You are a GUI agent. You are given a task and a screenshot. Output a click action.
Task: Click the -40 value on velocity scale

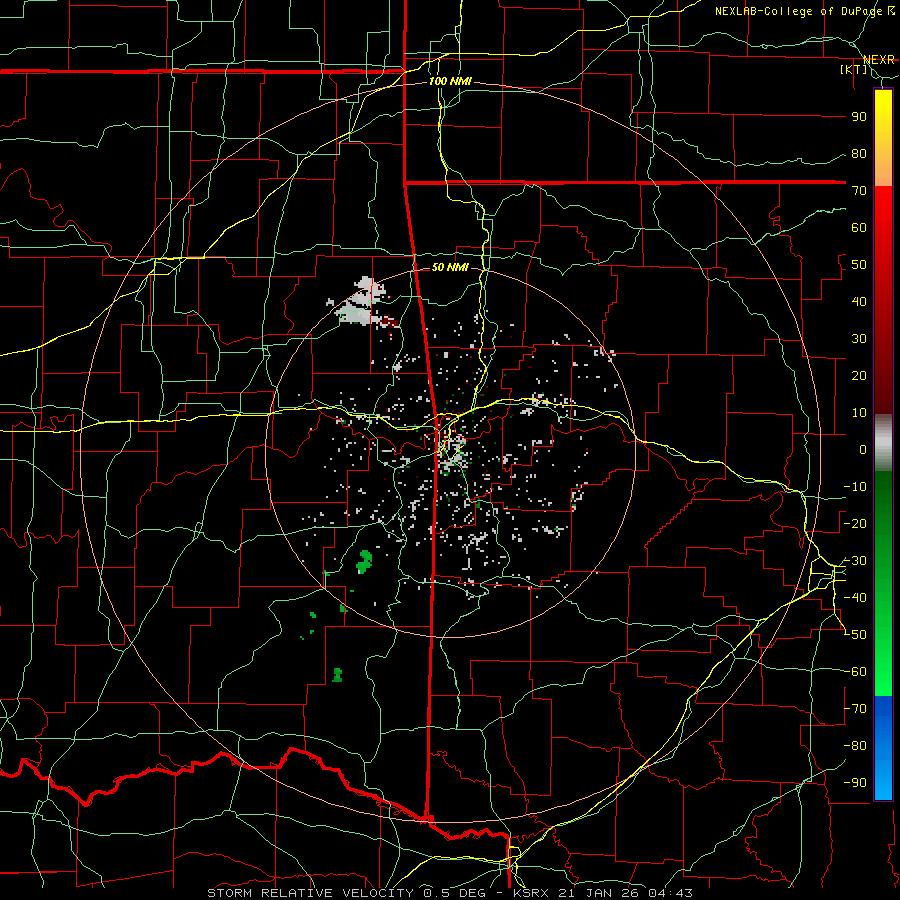tap(855, 598)
